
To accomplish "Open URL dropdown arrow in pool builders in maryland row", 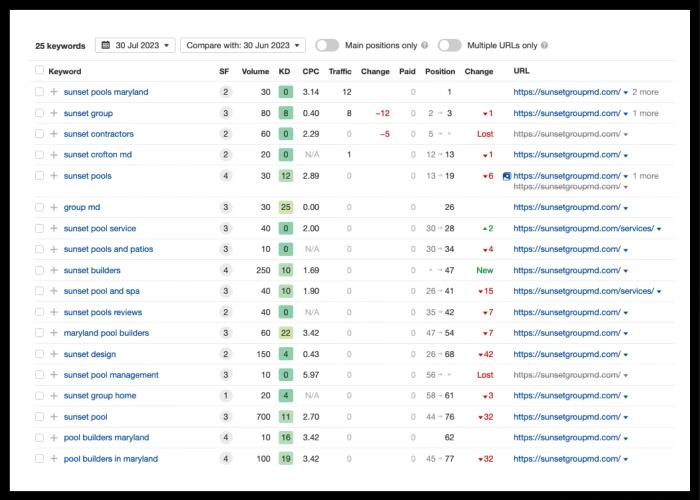I will [x=625, y=459].
